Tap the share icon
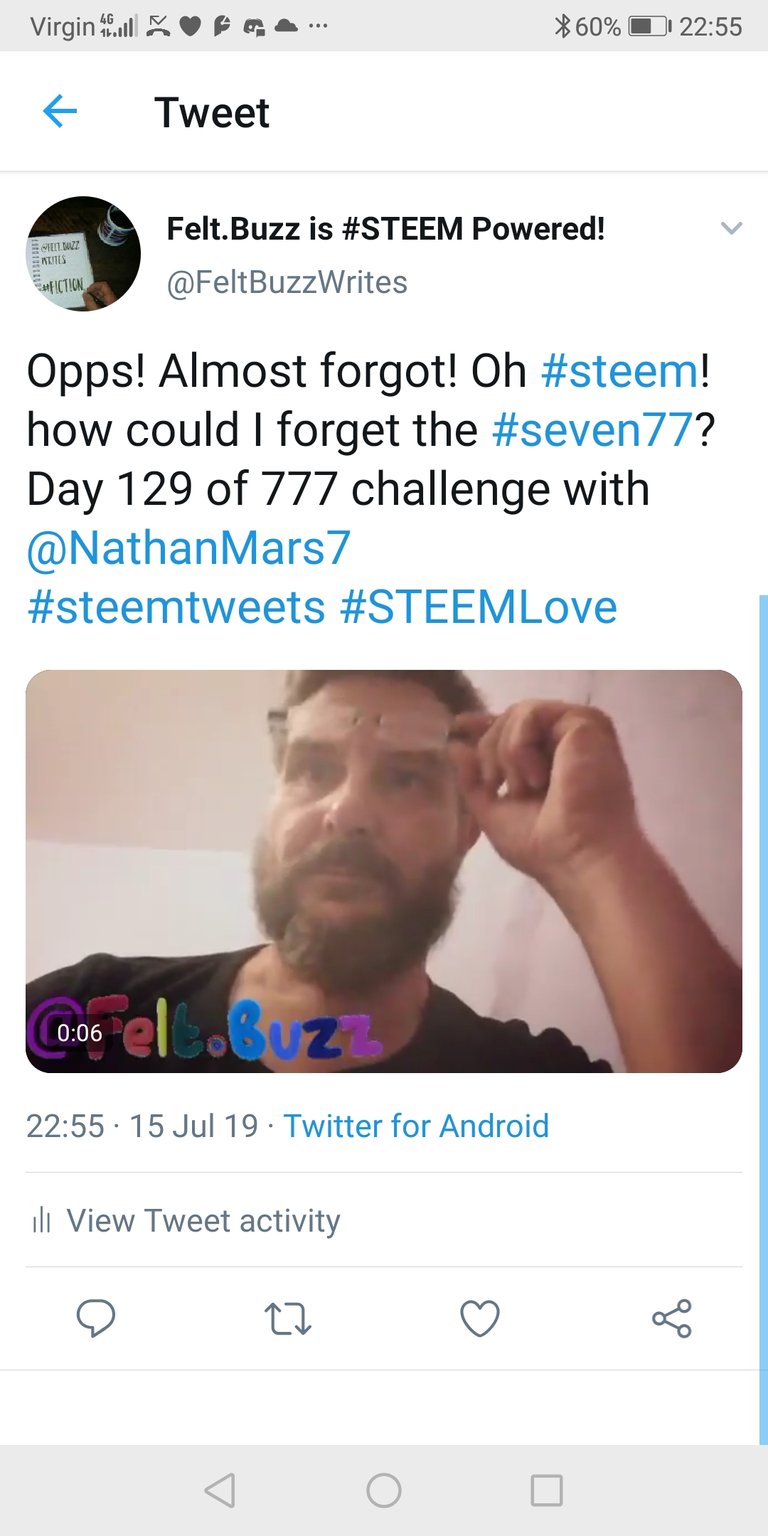 coord(671,1318)
